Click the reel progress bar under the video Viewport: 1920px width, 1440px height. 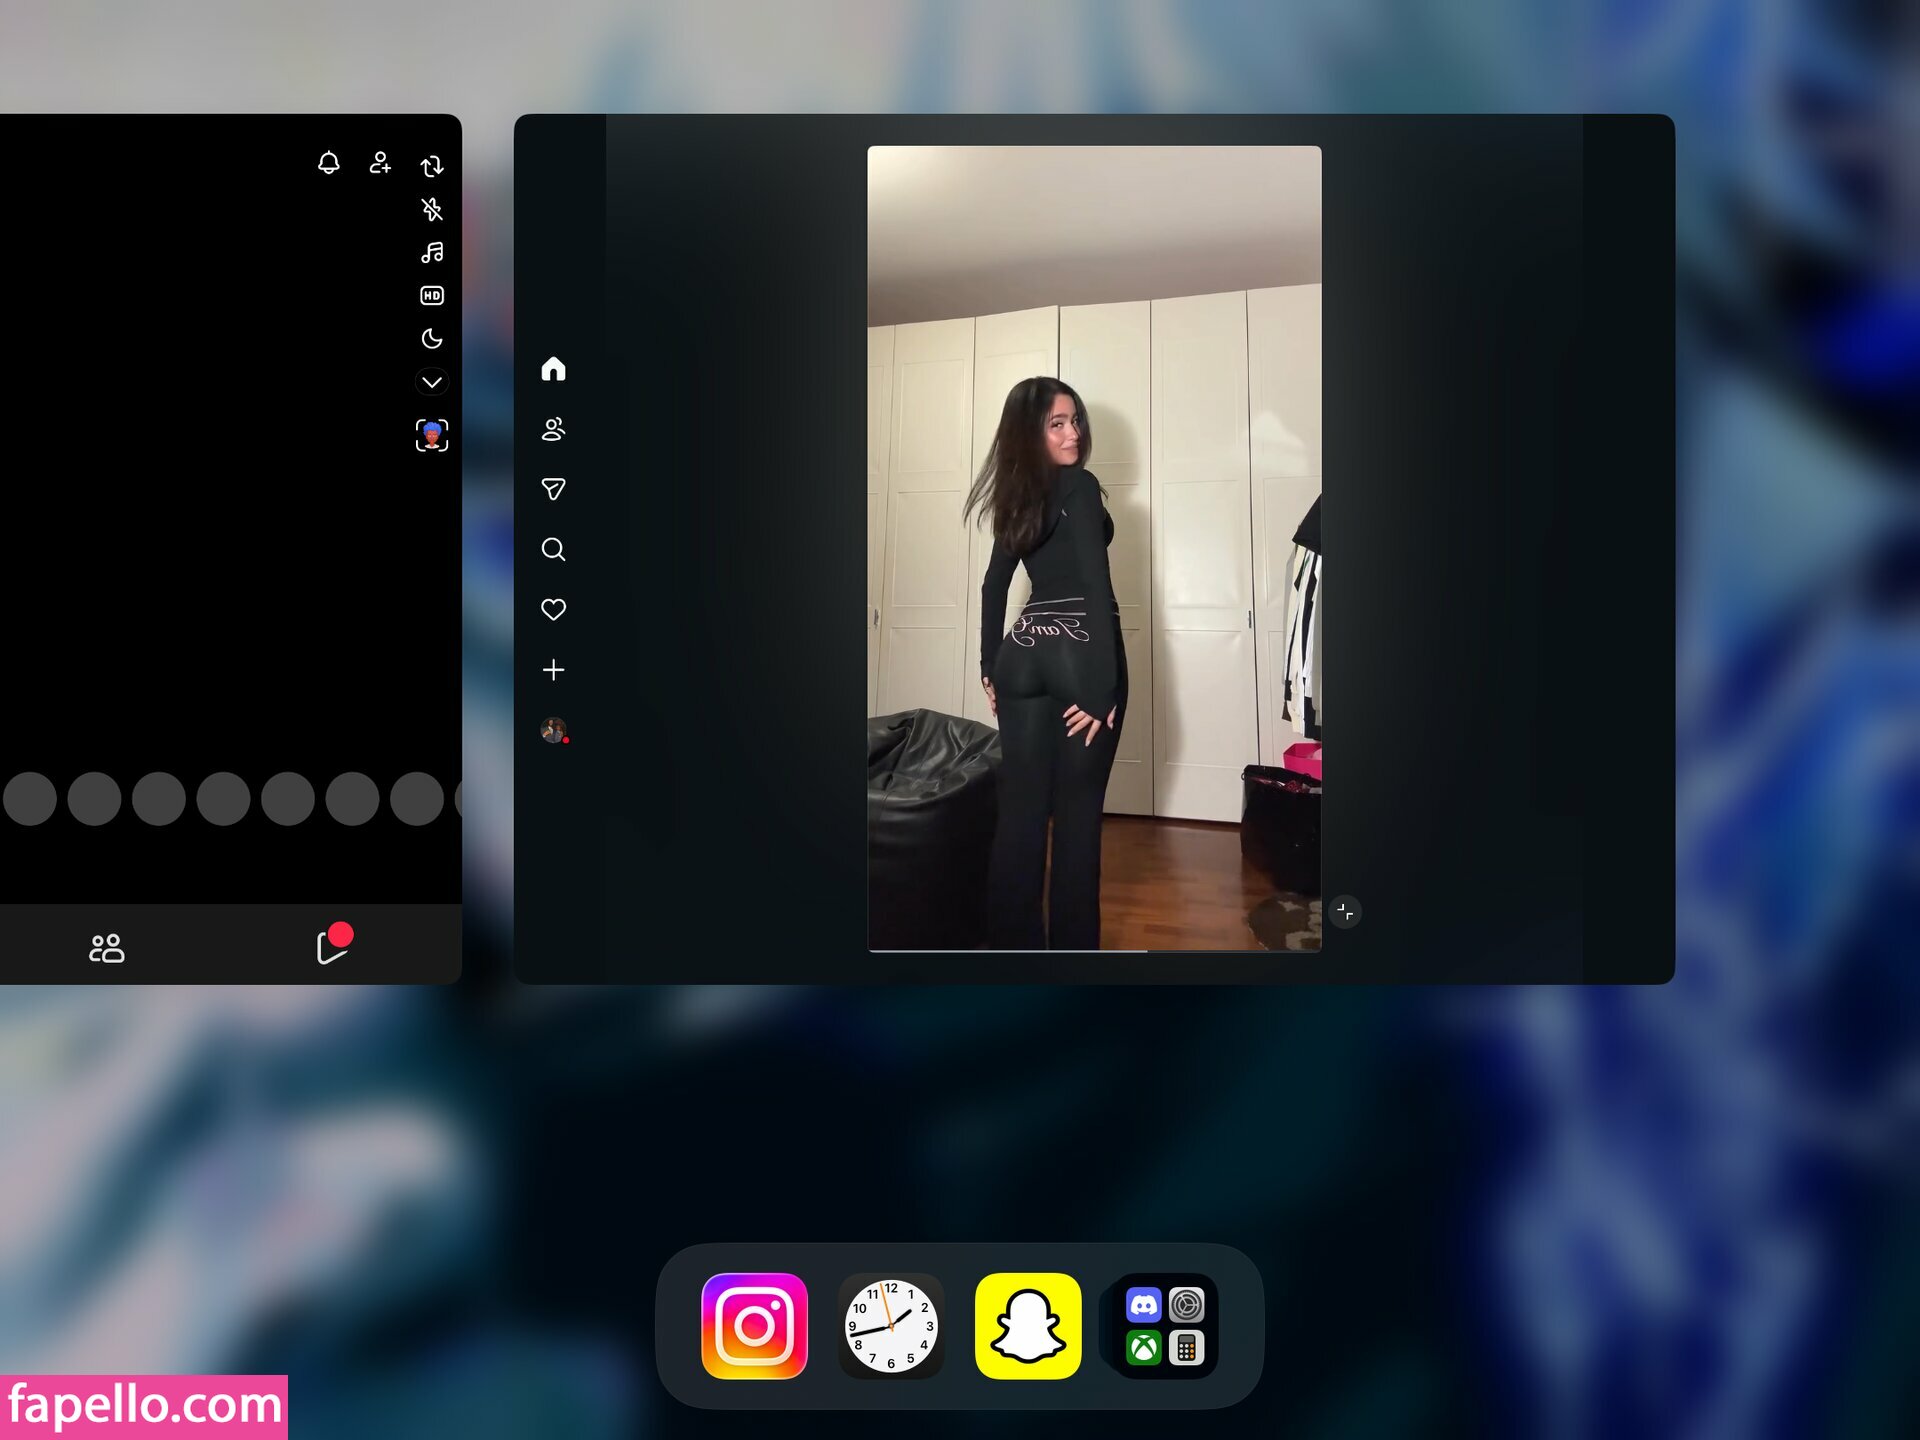click(1094, 950)
